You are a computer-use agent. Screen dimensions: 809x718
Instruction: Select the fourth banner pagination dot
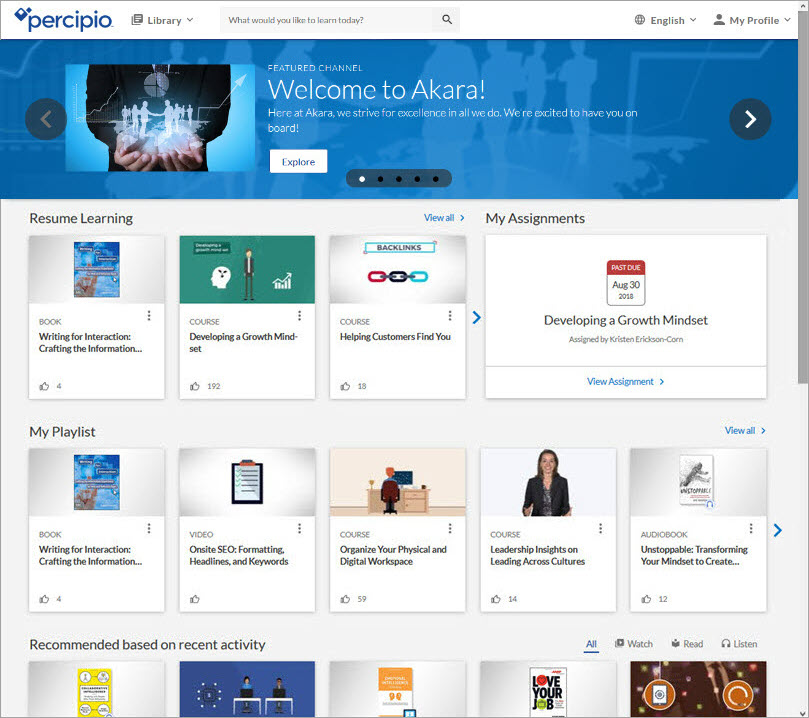tap(417, 179)
